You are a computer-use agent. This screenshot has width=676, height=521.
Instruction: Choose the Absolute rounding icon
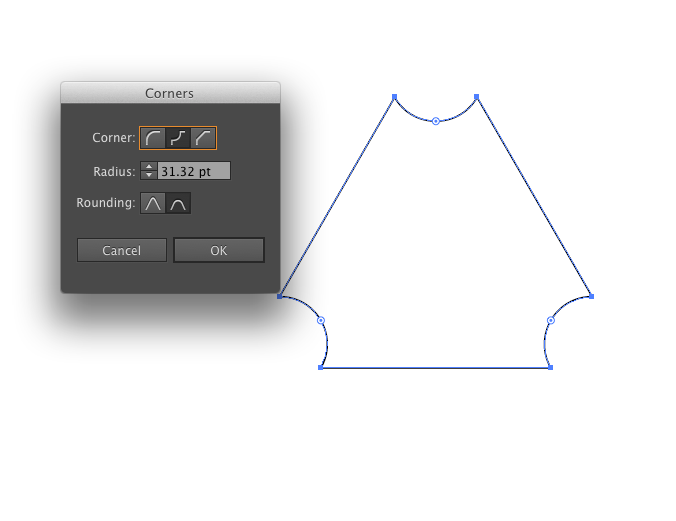coord(153,203)
